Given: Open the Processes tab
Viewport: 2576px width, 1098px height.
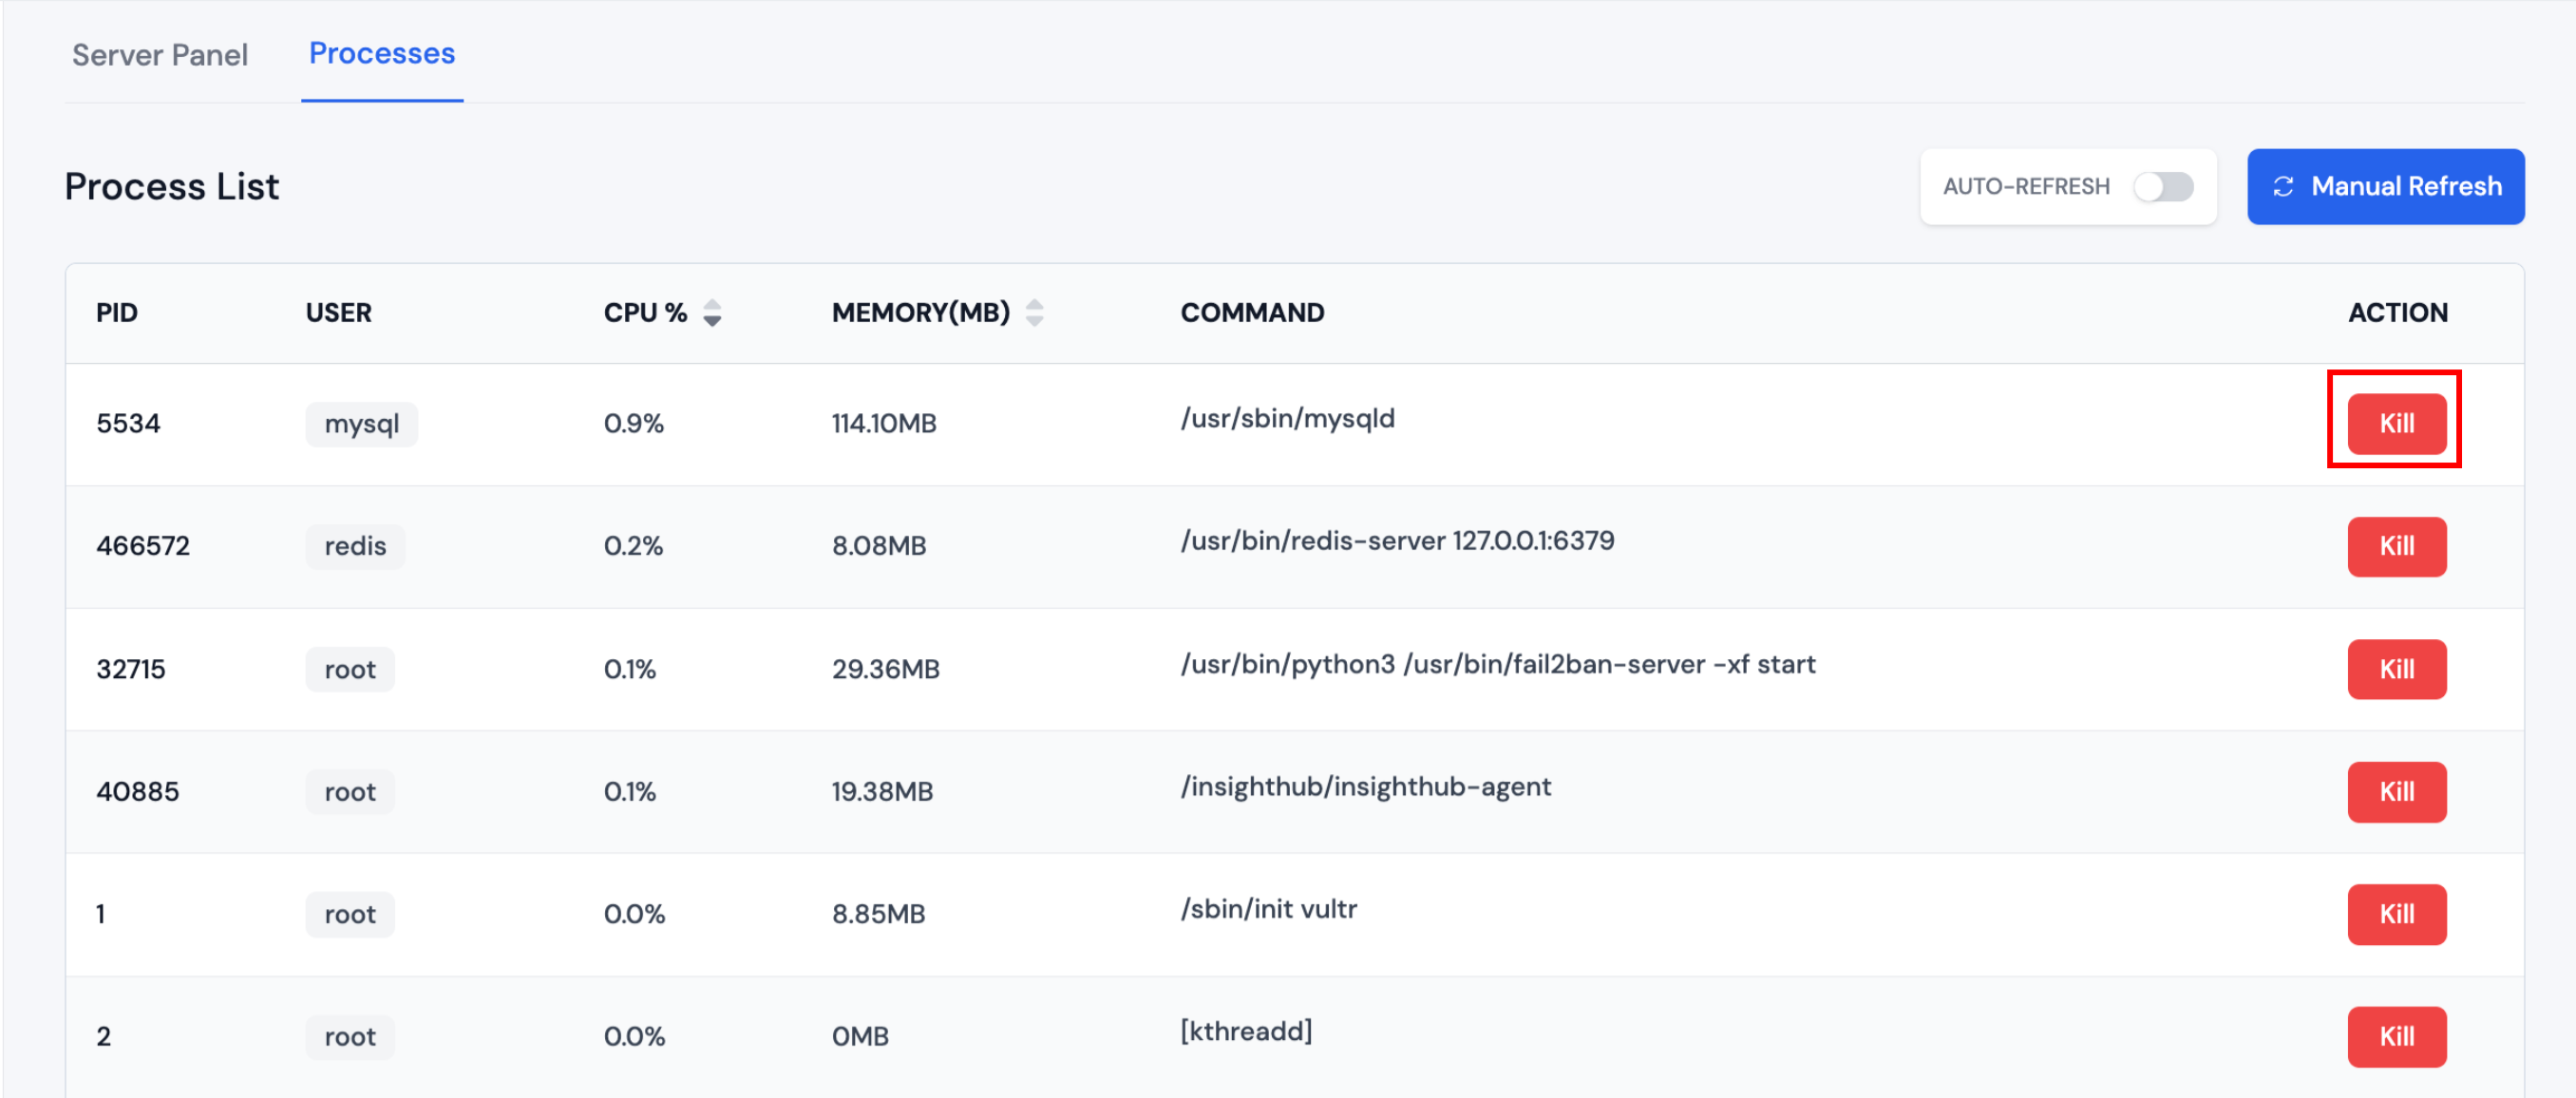Looking at the screenshot, I should coord(382,53).
